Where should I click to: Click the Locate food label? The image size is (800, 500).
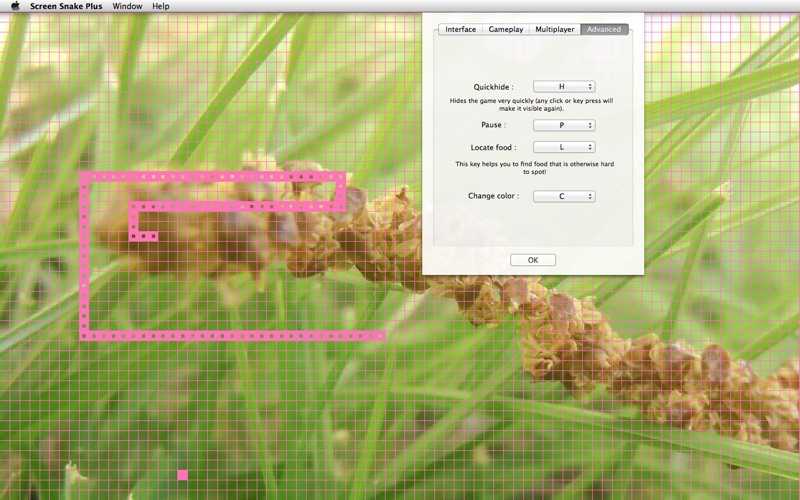[493, 147]
